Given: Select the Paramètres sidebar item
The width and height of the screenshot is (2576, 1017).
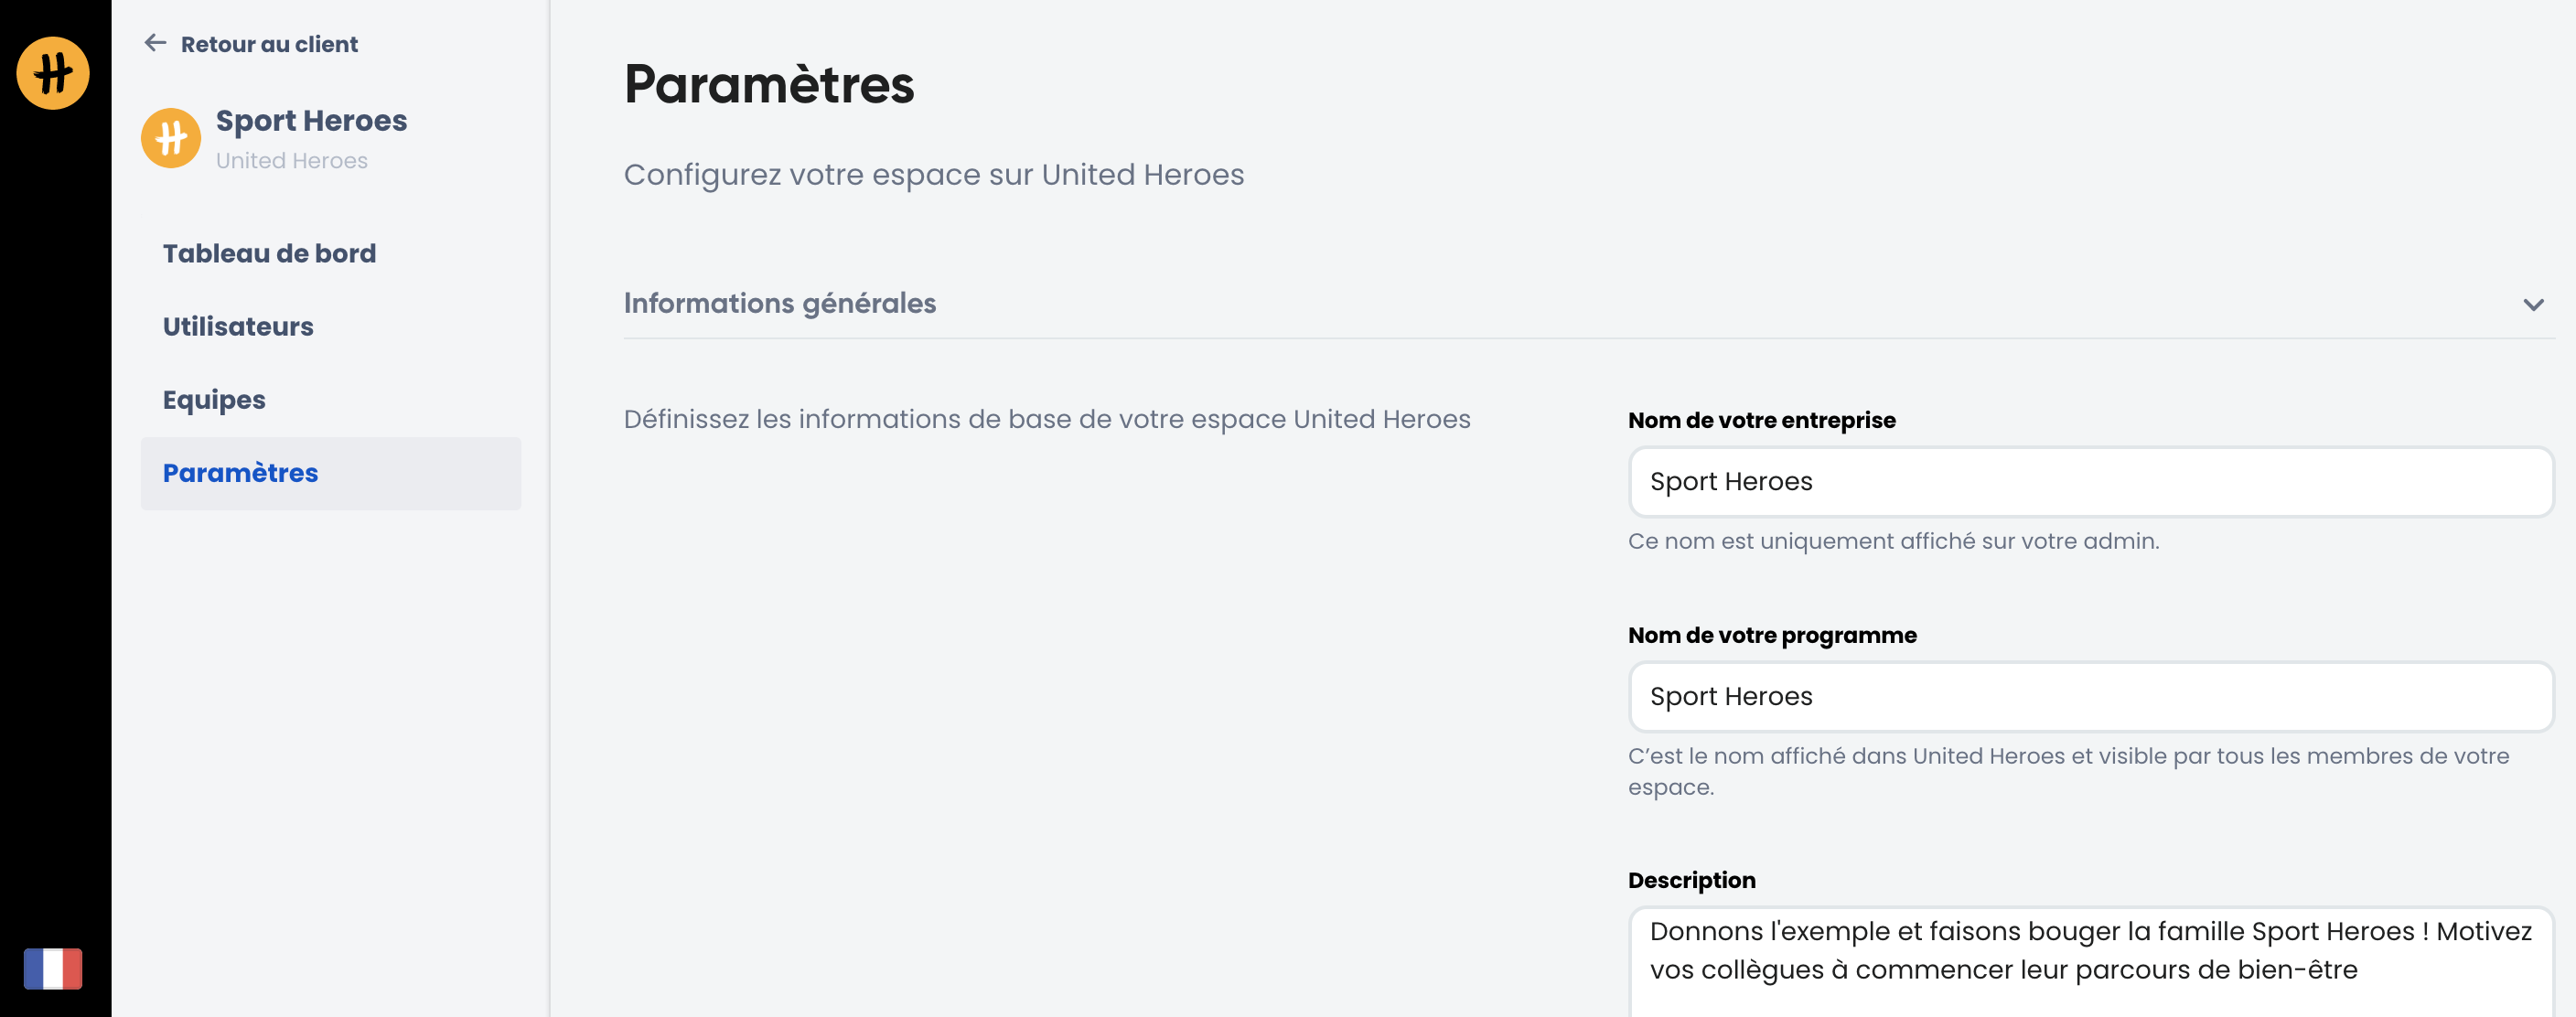Looking at the screenshot, I should pyautogui.click(x=240, y=473).
